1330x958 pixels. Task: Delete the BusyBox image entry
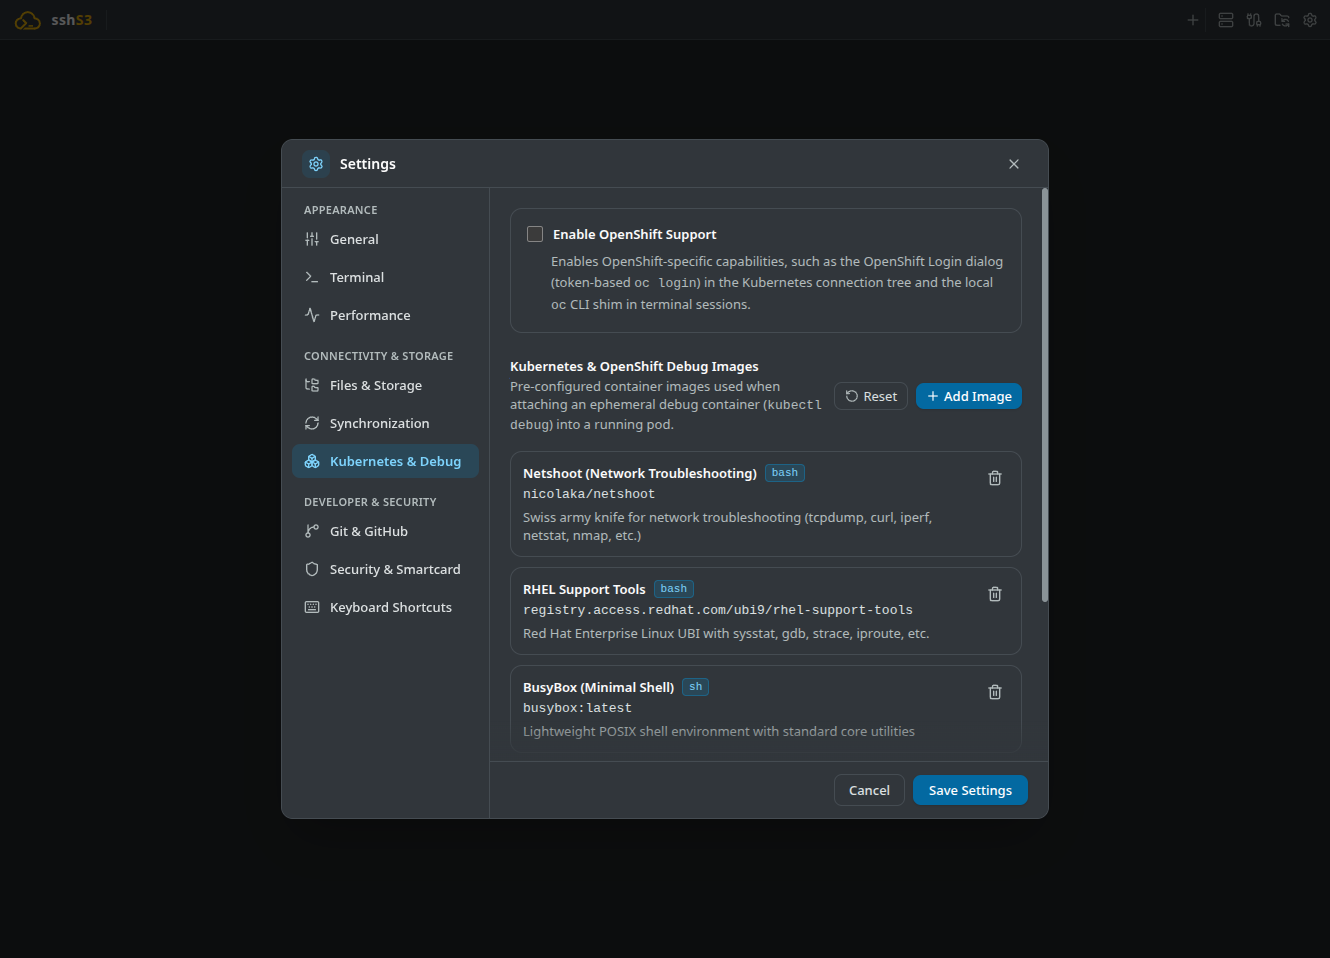coord(995,692)
